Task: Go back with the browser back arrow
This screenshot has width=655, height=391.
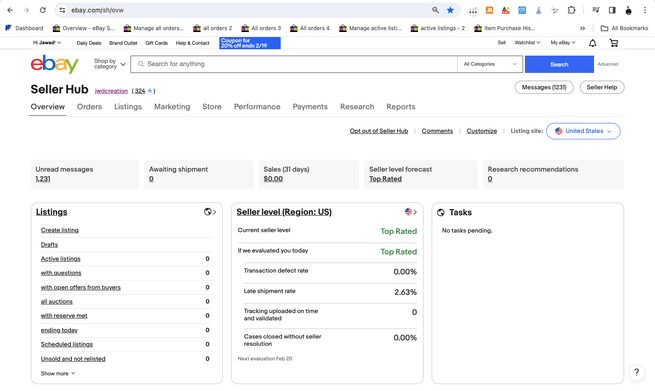Action: coord(10,10)
